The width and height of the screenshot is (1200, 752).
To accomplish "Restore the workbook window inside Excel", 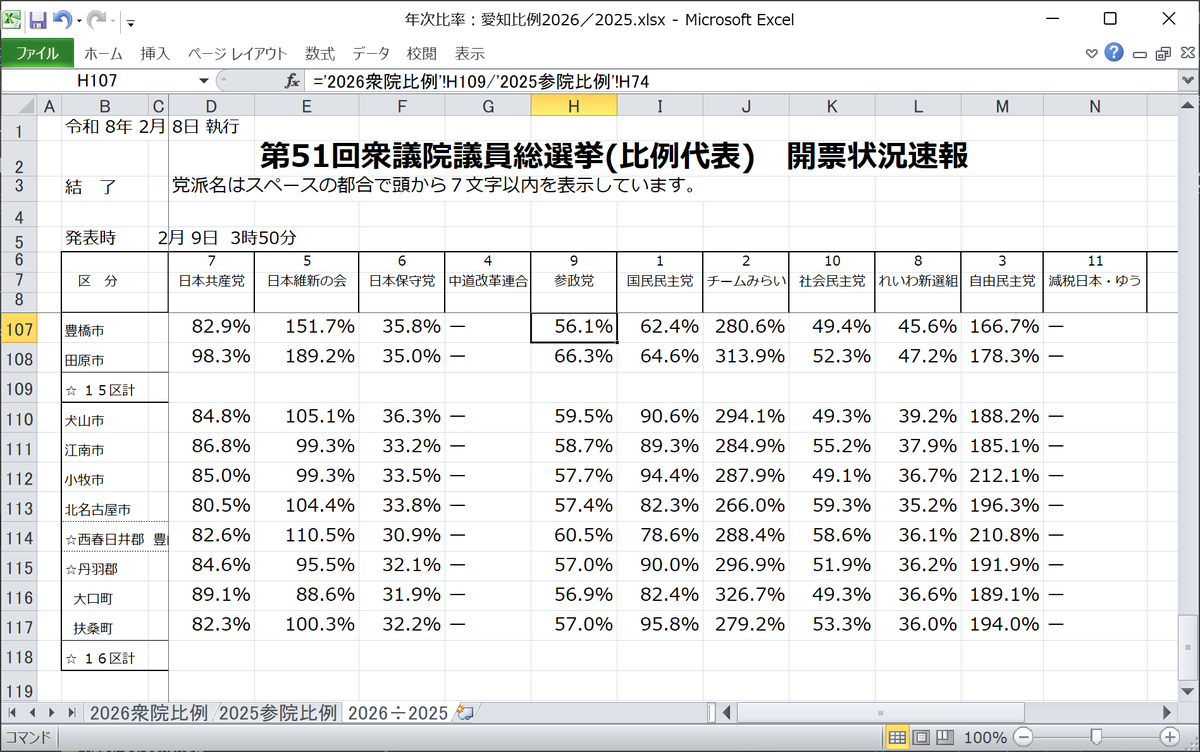I will (x=1162, y=53).
